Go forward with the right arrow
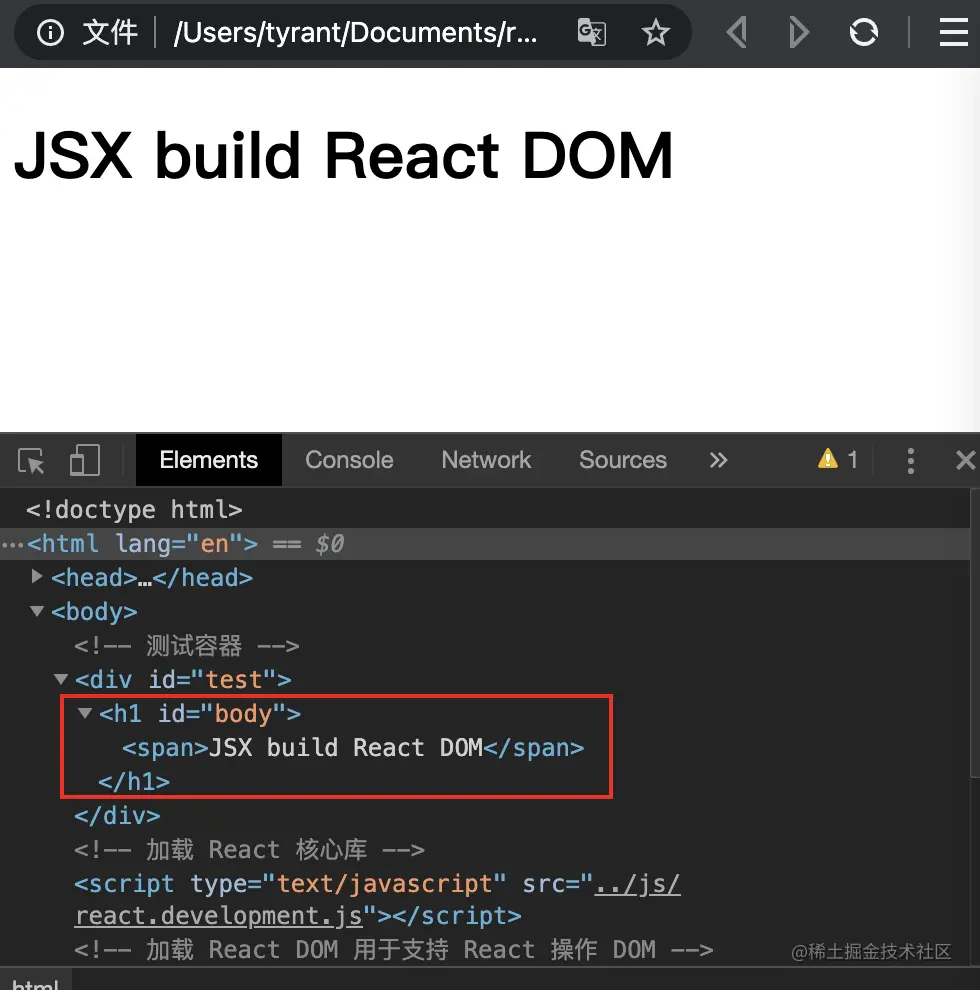 (799, 32)
